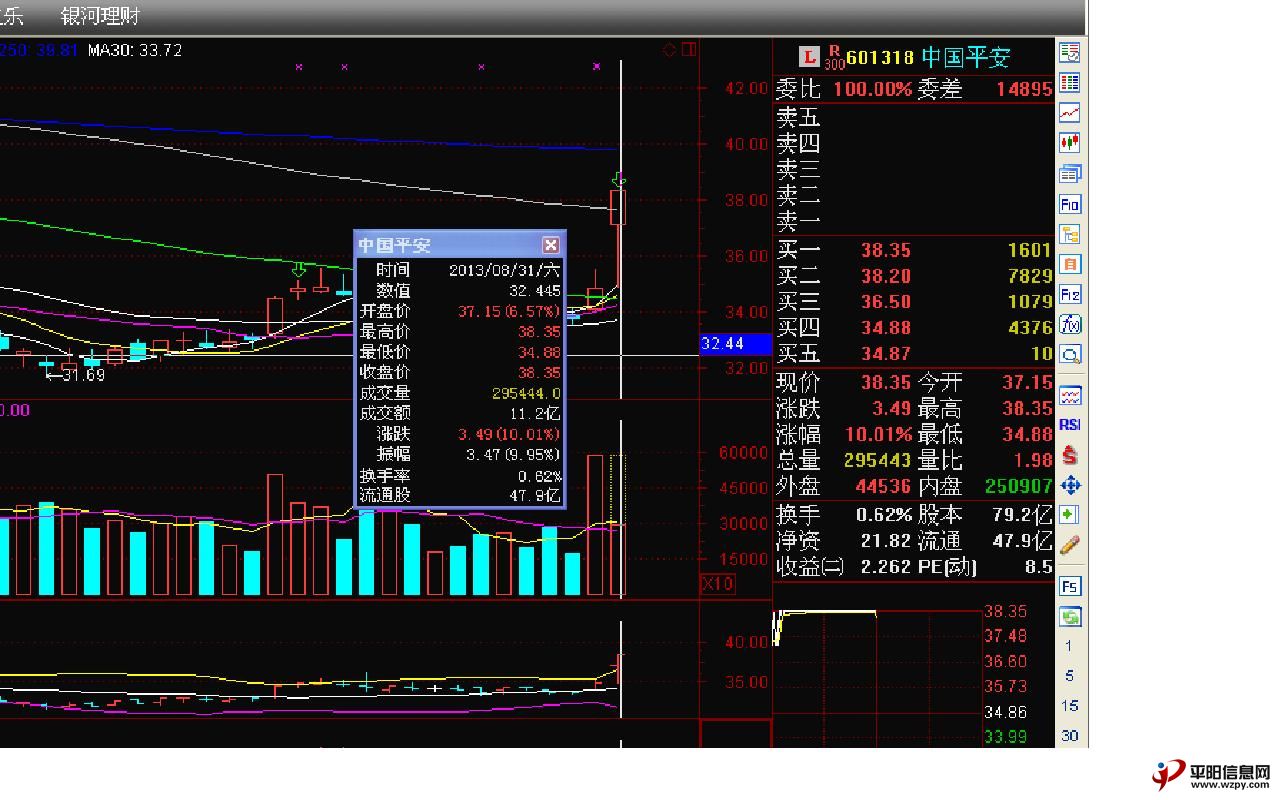
Task: Click the F10 company info icon
Action: point(1070,204)
